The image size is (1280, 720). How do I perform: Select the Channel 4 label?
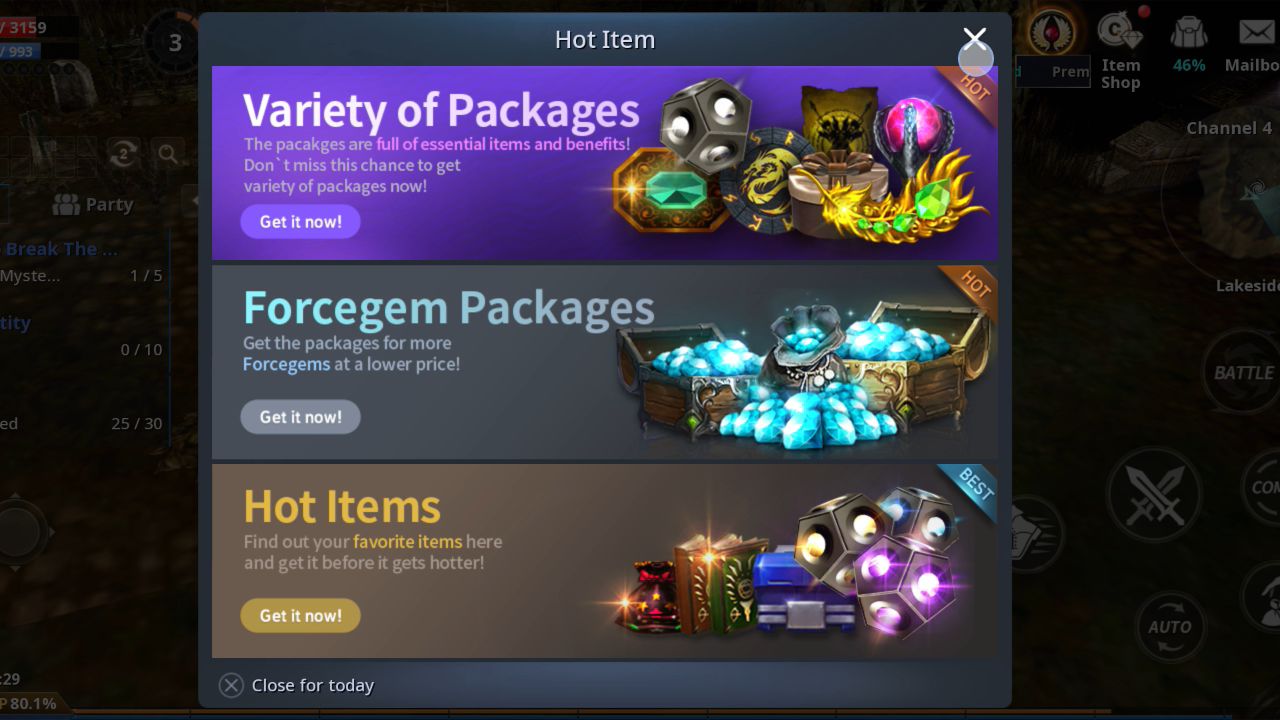[1229, 128]
